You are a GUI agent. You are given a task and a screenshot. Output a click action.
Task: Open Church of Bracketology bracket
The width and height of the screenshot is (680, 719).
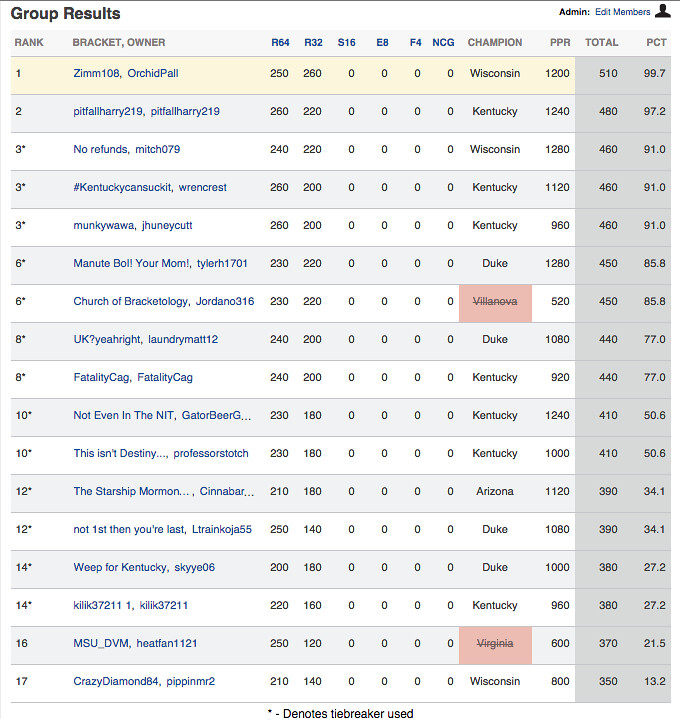[x=131, y=302]
